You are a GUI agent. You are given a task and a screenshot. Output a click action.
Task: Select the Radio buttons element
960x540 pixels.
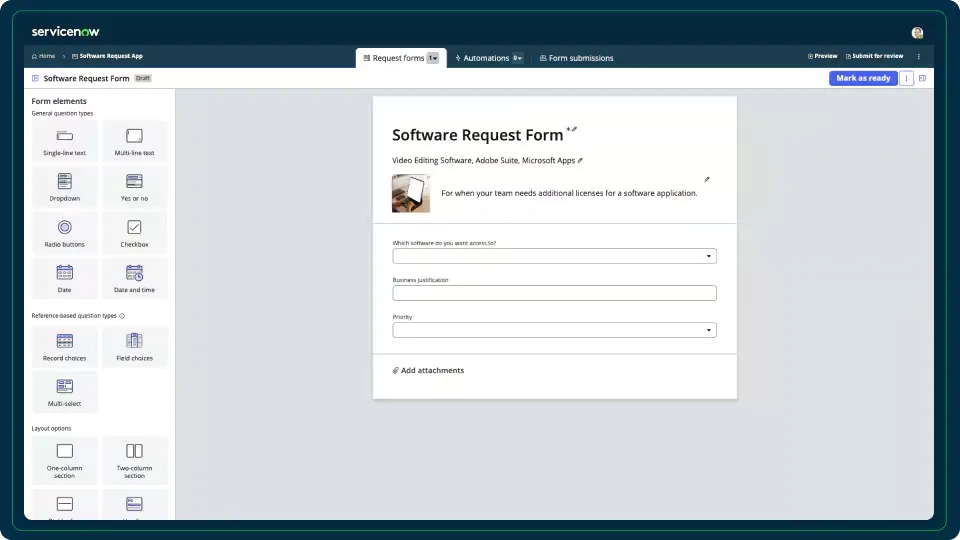point(64,233)
